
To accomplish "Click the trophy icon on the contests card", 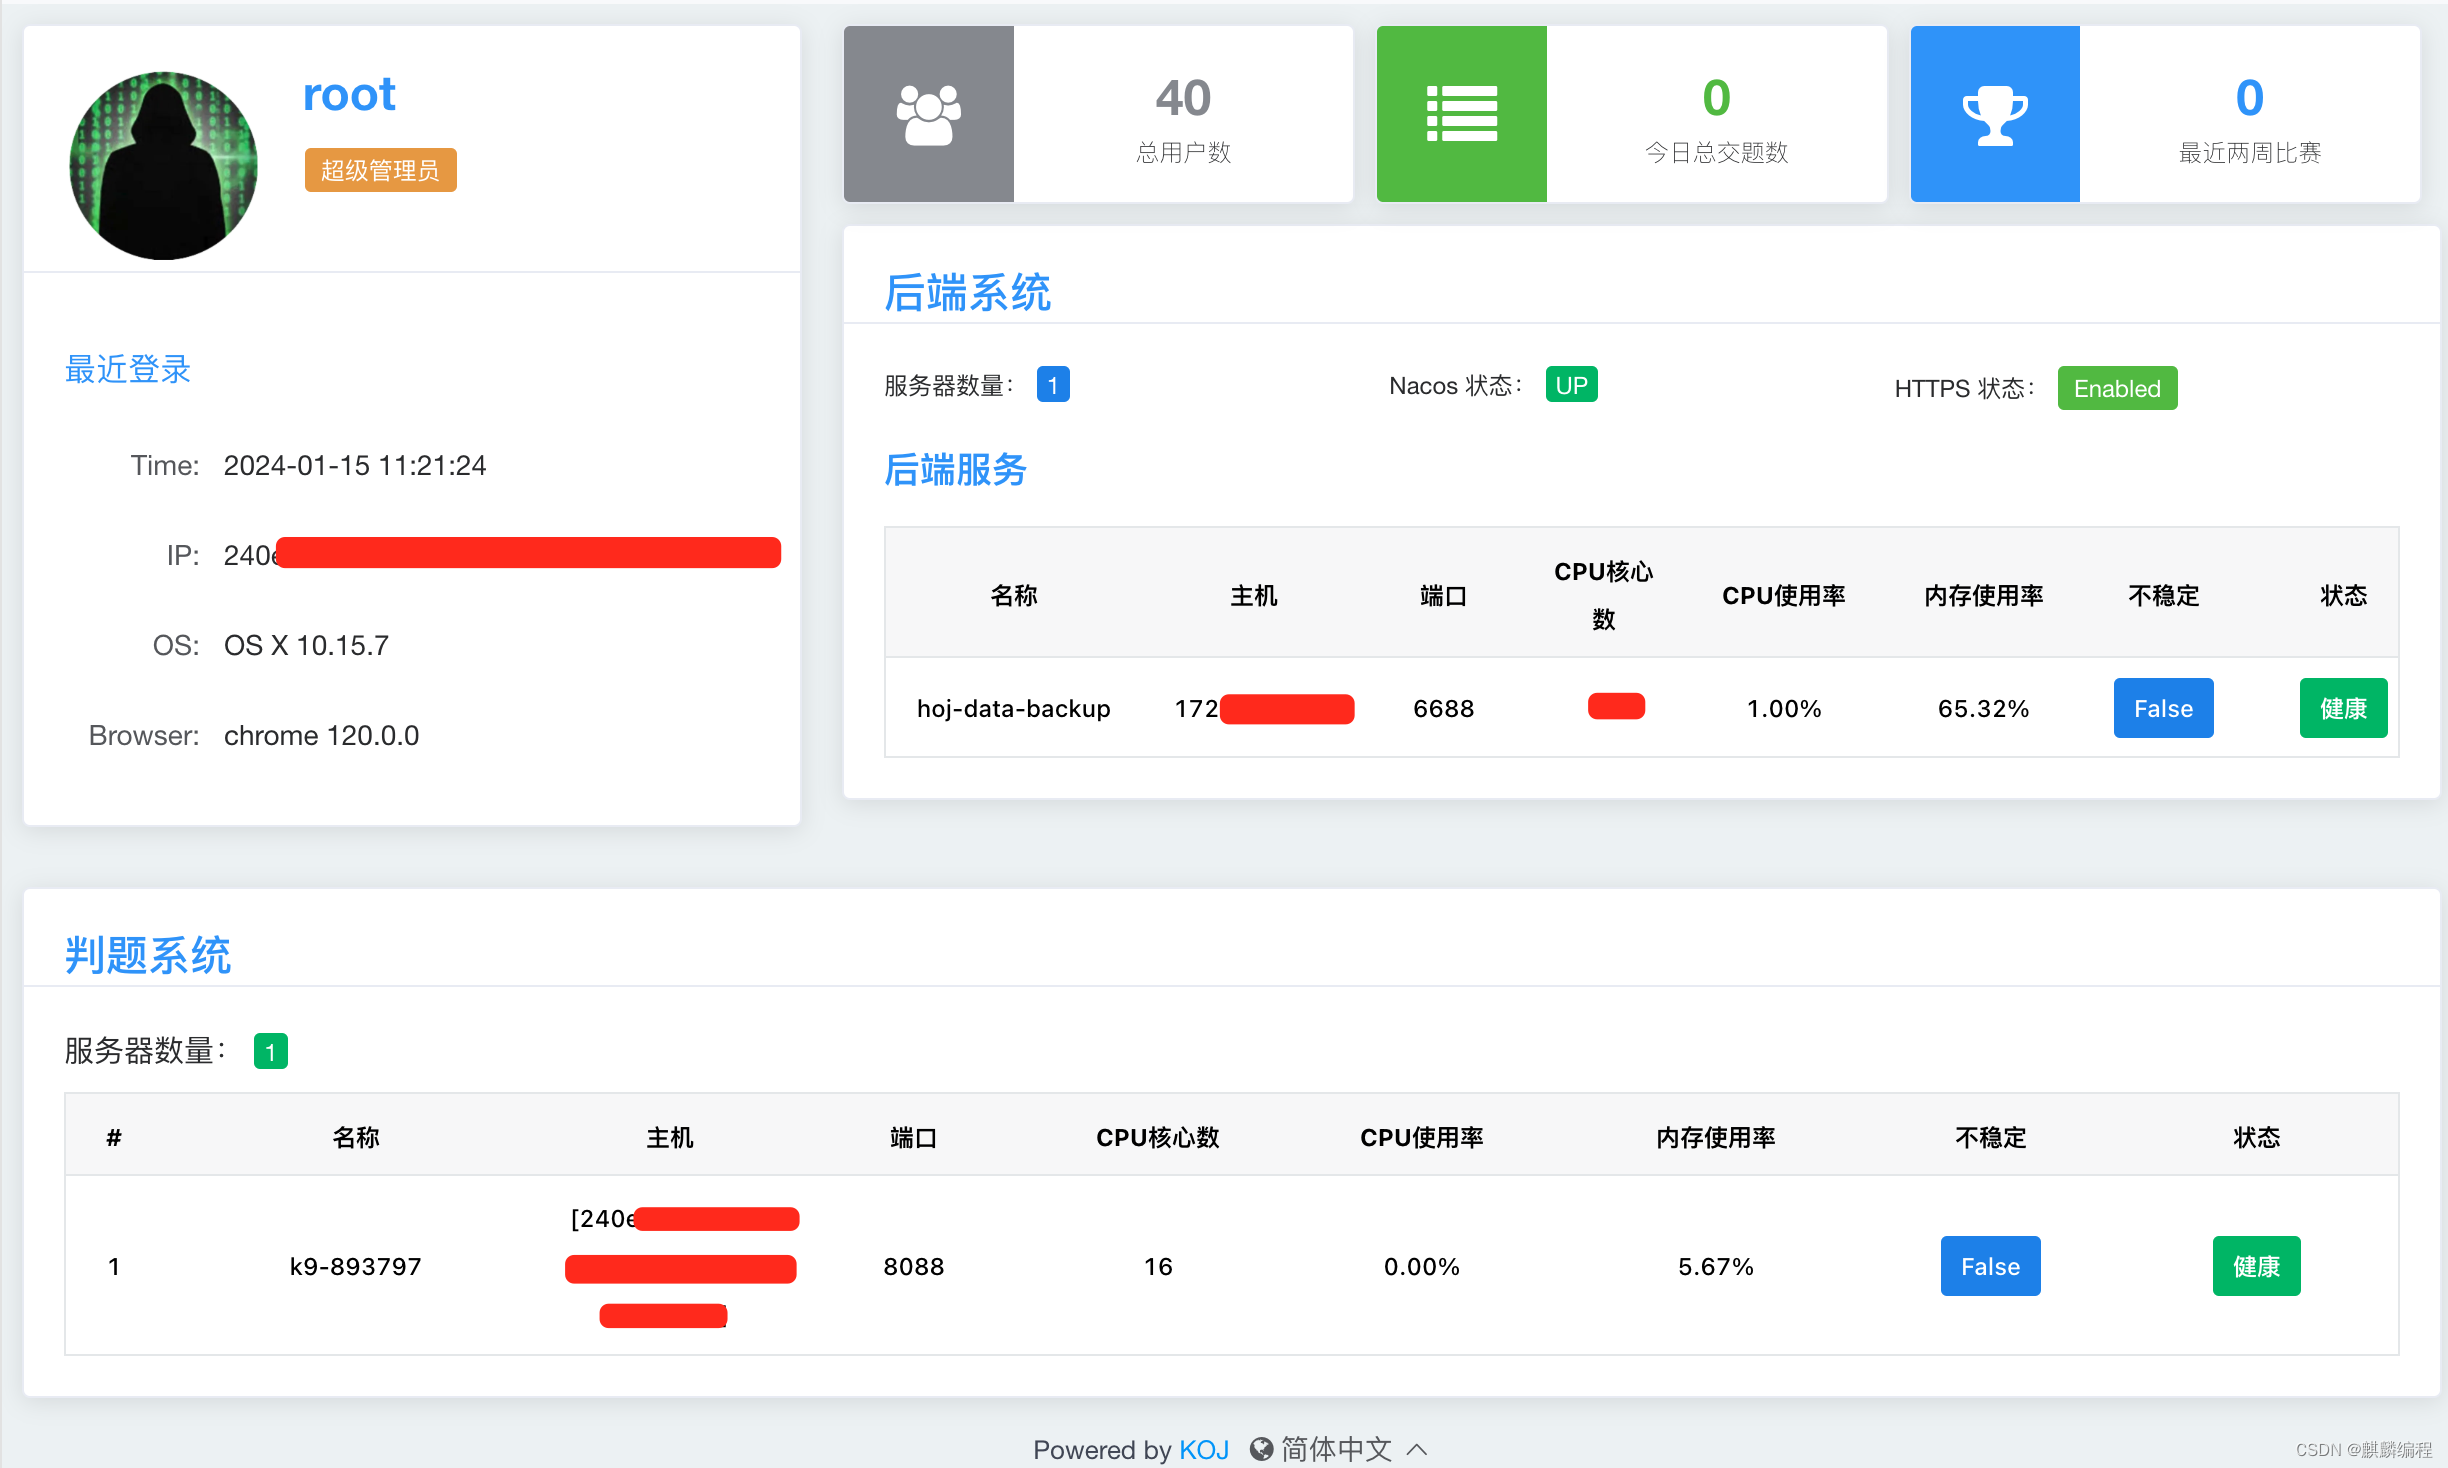I will [1994, 113].
